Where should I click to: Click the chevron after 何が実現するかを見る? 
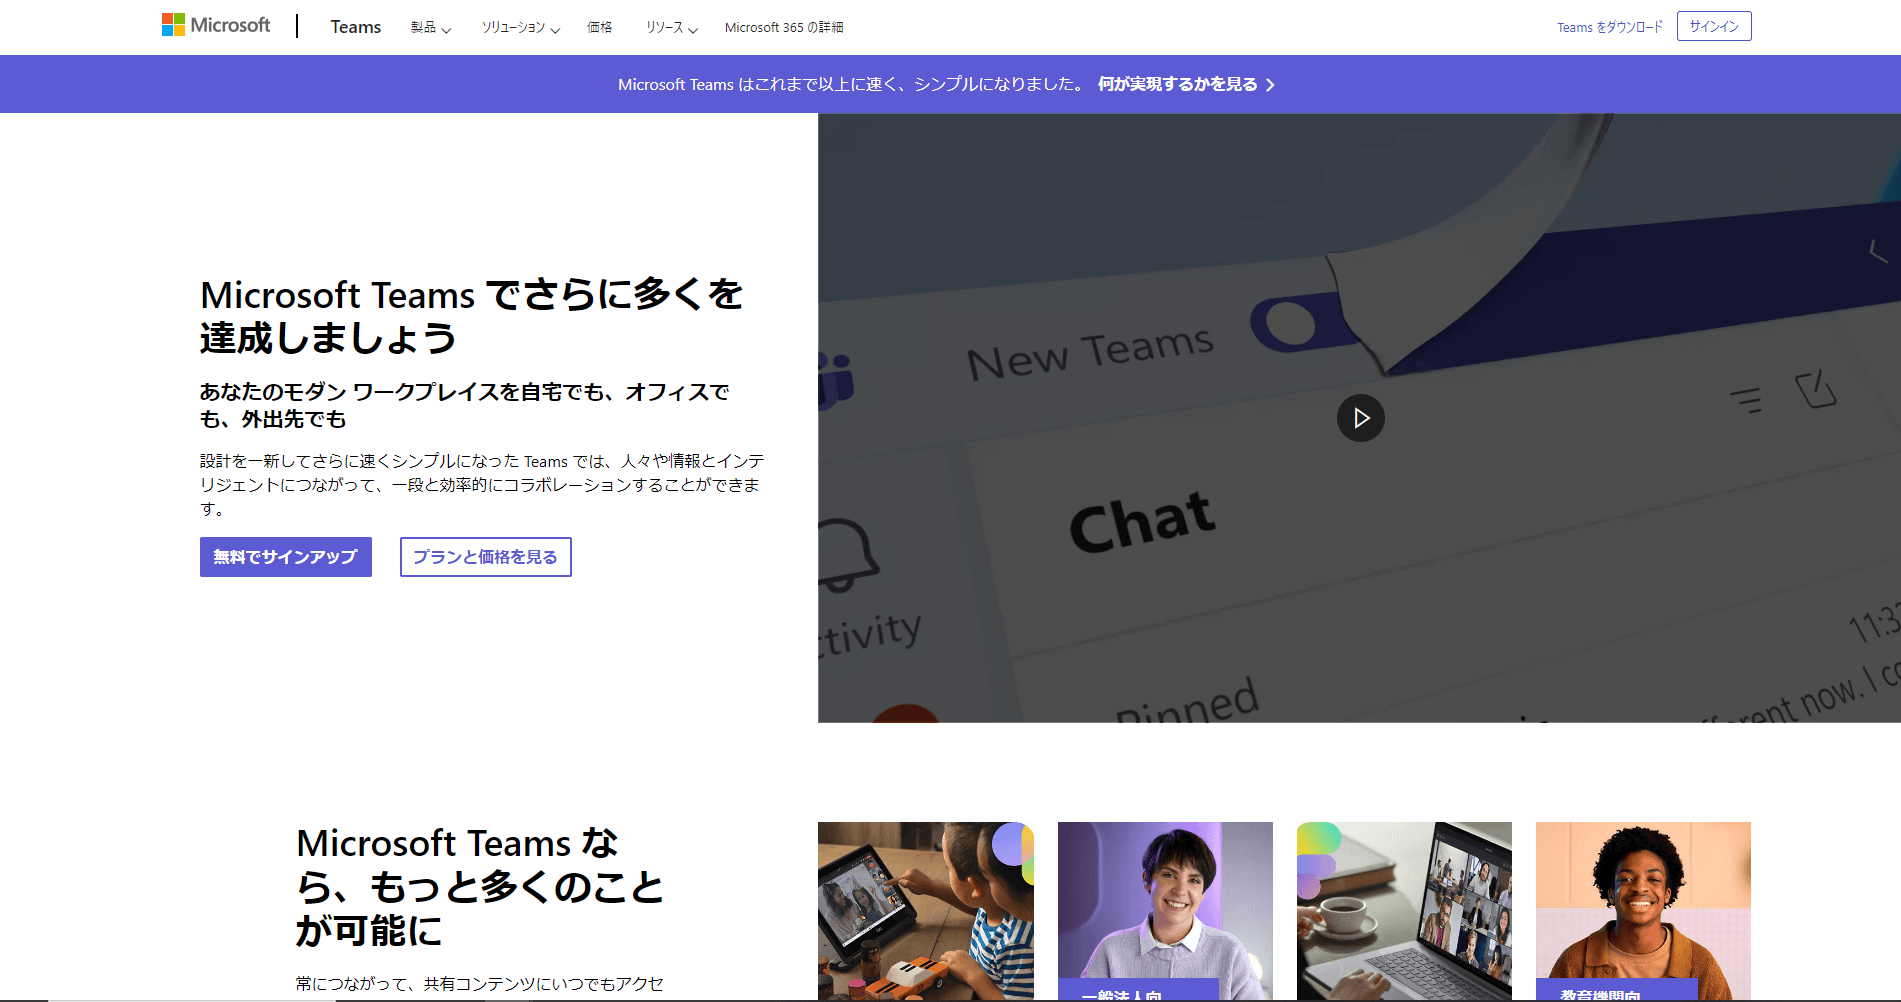[1270, 85]
